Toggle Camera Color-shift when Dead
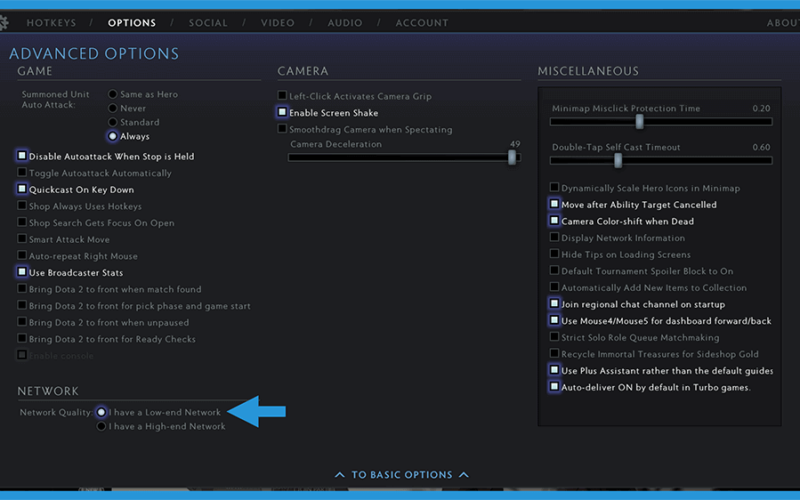Viewport: 800px width, 500px height. tap(554, 220)
